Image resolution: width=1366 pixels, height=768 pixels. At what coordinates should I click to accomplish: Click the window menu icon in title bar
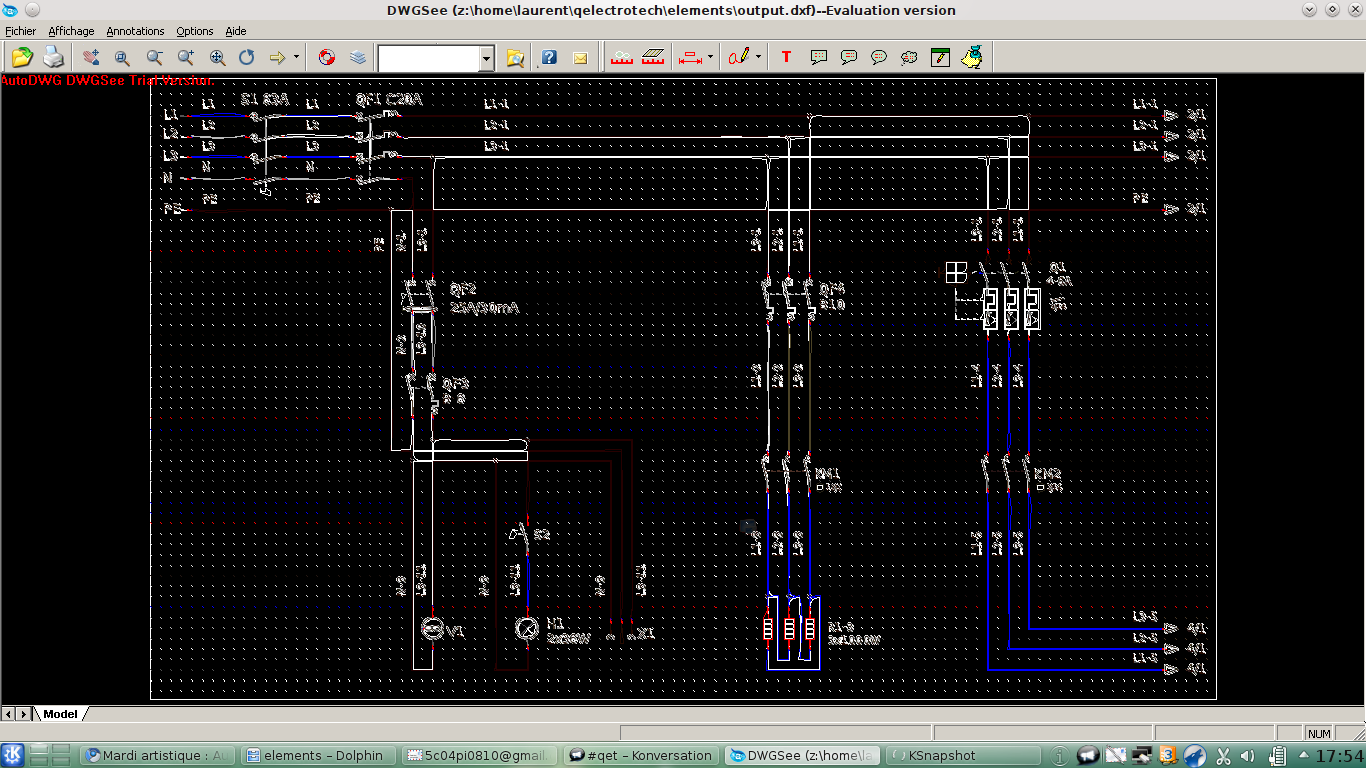[10, 10]
